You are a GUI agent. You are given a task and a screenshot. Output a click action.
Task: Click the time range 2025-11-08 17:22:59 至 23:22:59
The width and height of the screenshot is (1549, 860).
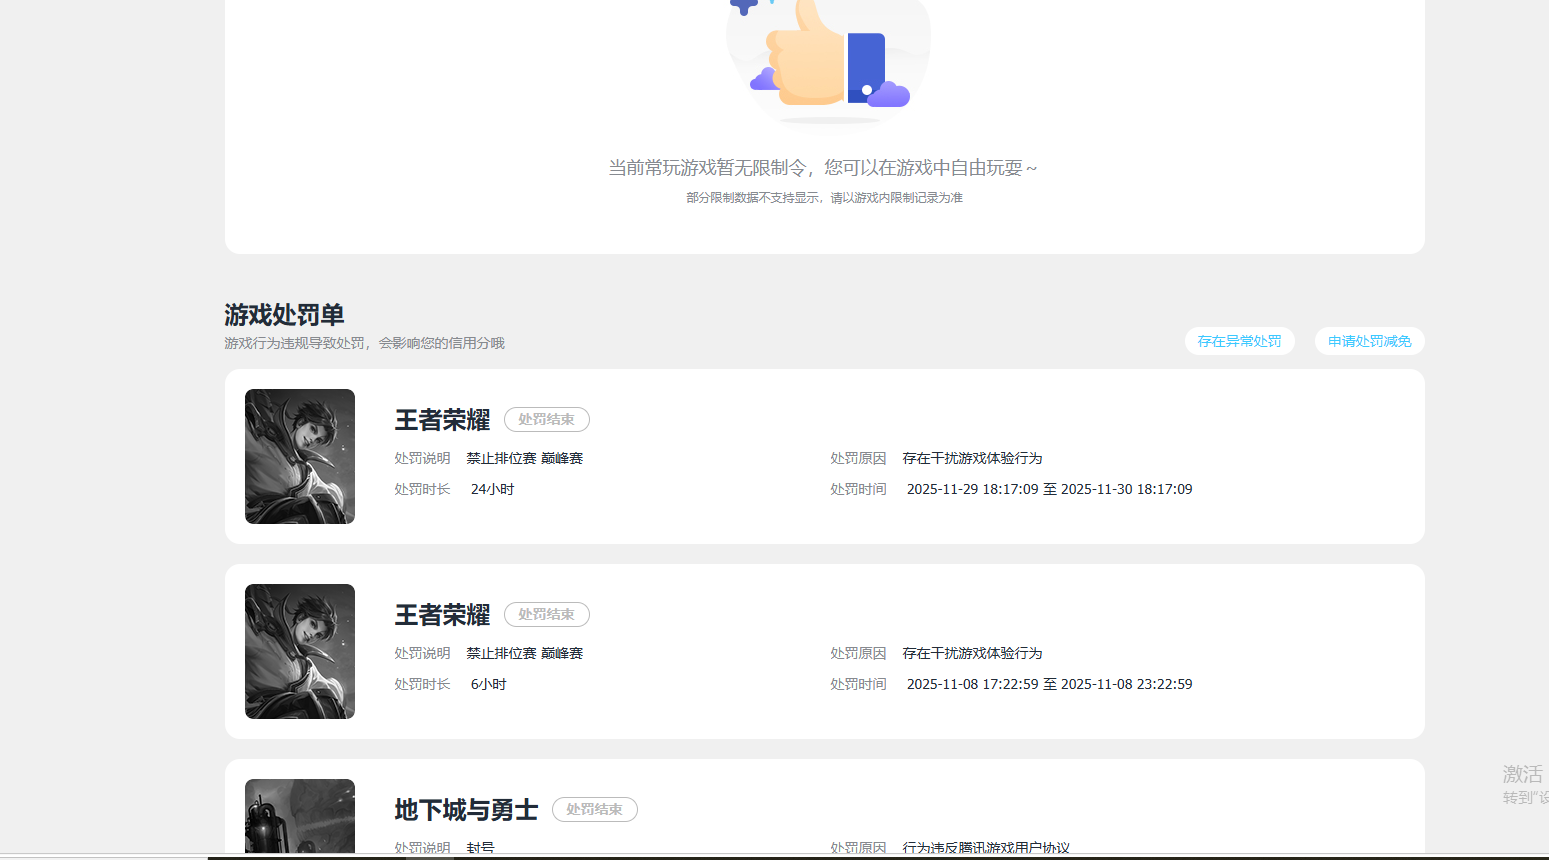(x=1049, y=684)
